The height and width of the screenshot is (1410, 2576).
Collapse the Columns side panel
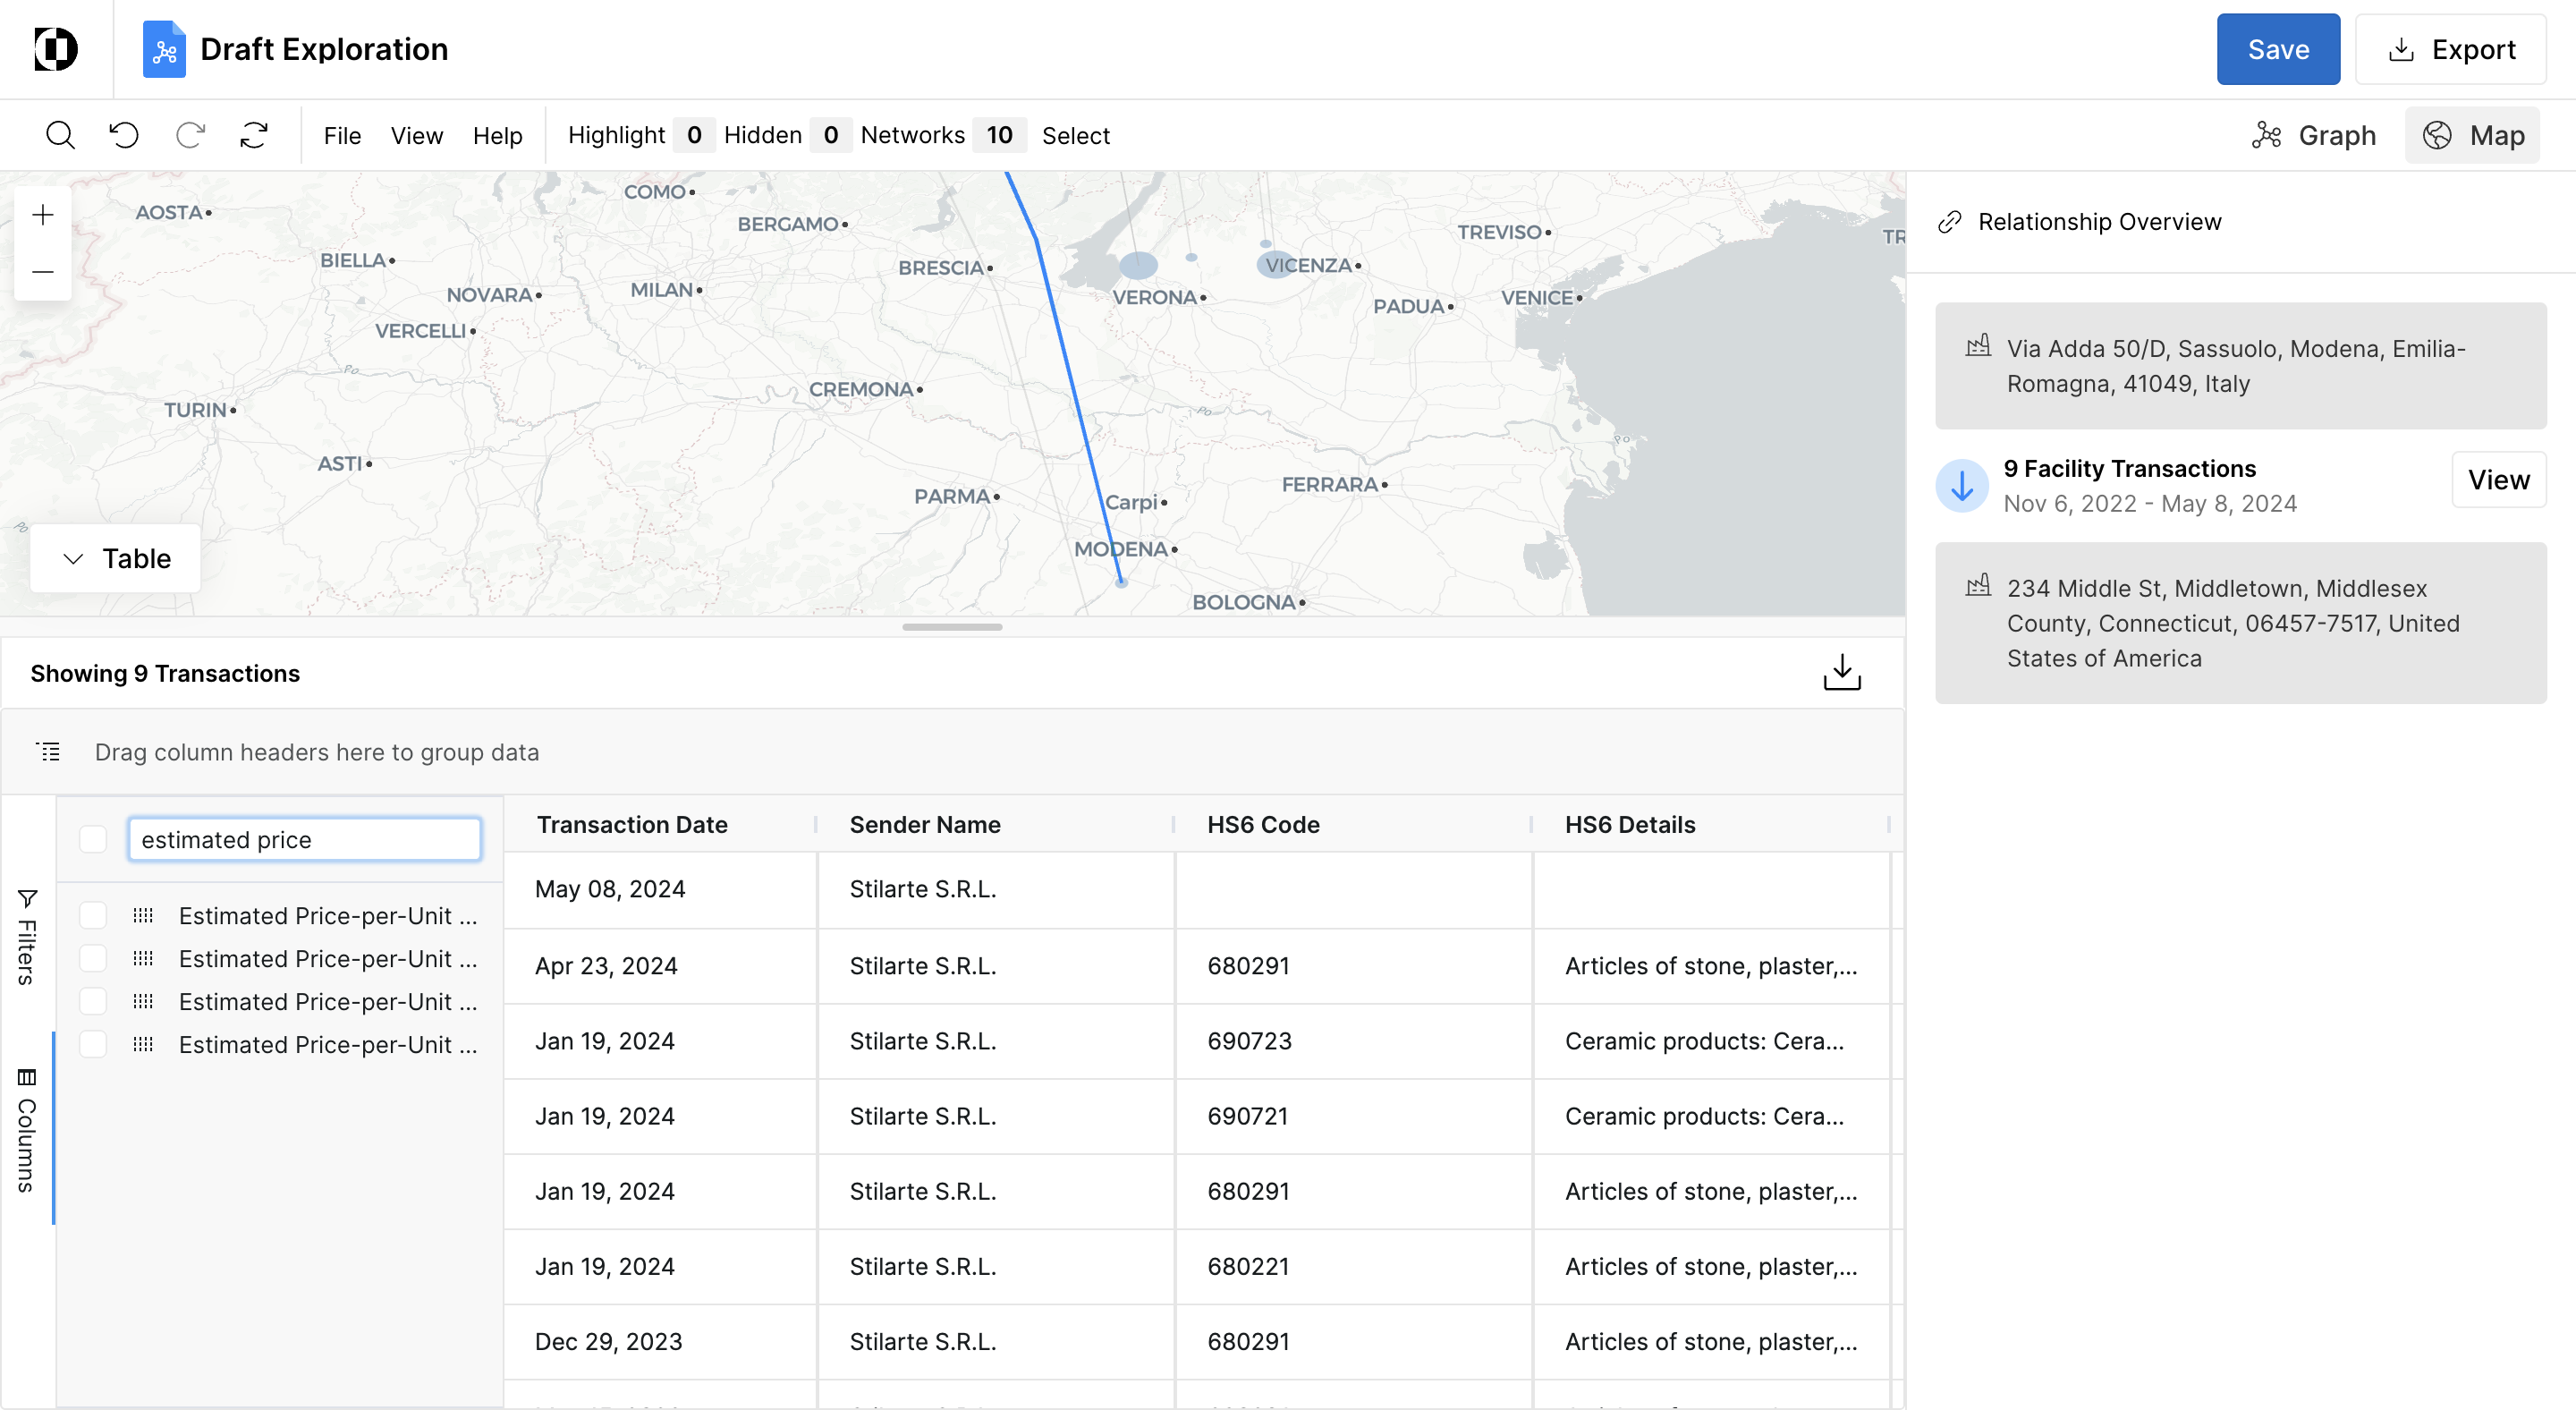27,1130
